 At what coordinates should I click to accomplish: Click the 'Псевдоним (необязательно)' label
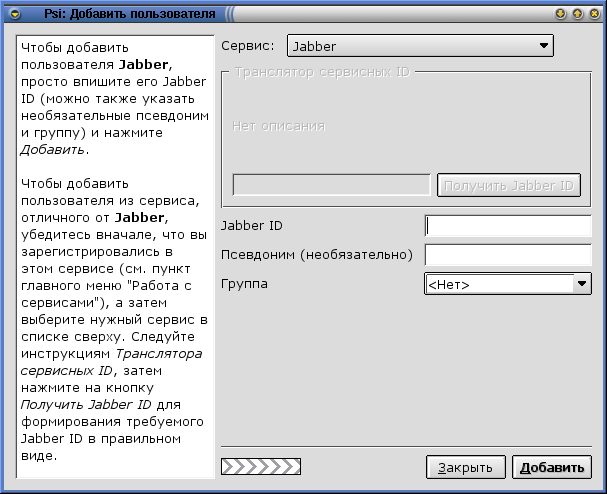[317, 255]
